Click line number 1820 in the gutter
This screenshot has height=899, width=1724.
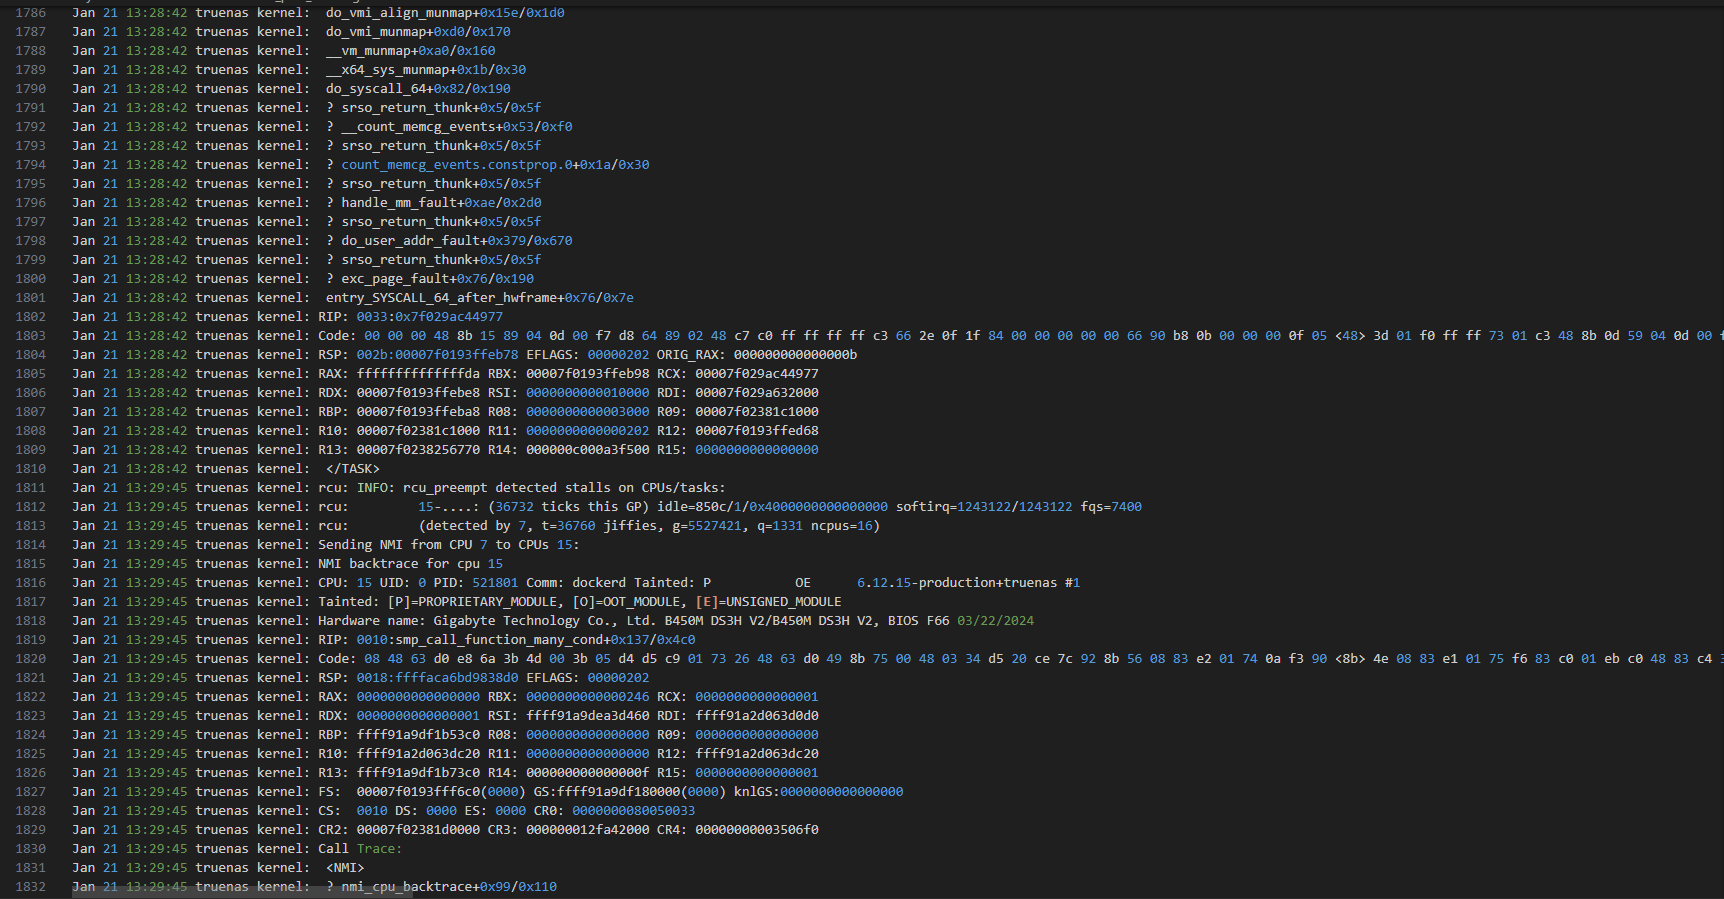30,659
